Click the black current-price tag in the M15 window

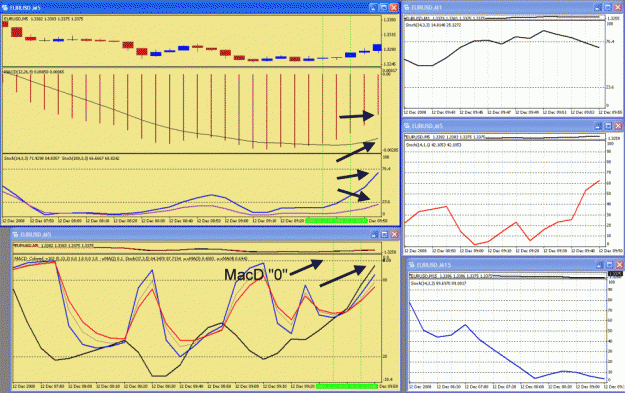(x=615, y=274)
